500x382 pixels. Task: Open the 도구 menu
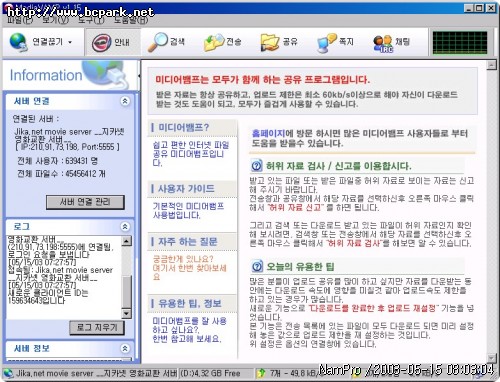[91, 20]
